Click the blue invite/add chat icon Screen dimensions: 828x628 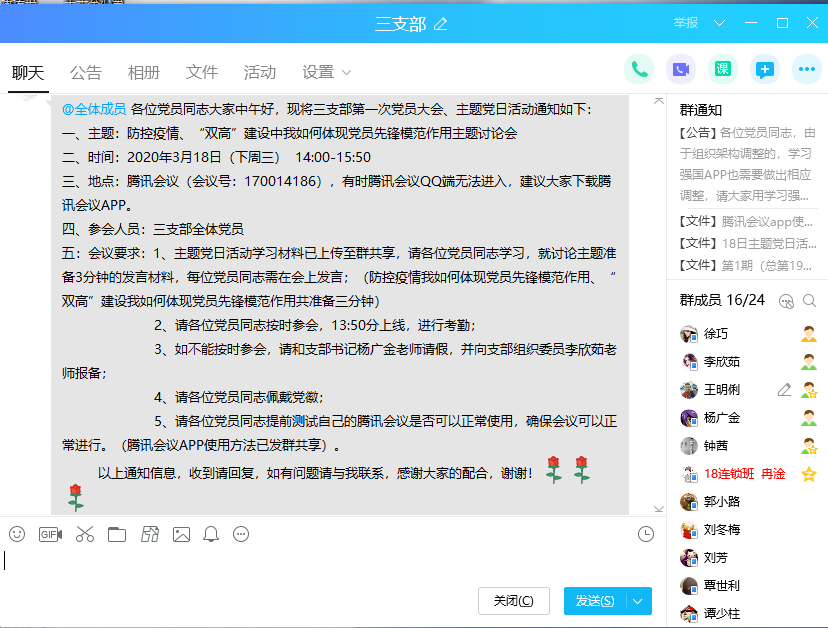[765, 69]
